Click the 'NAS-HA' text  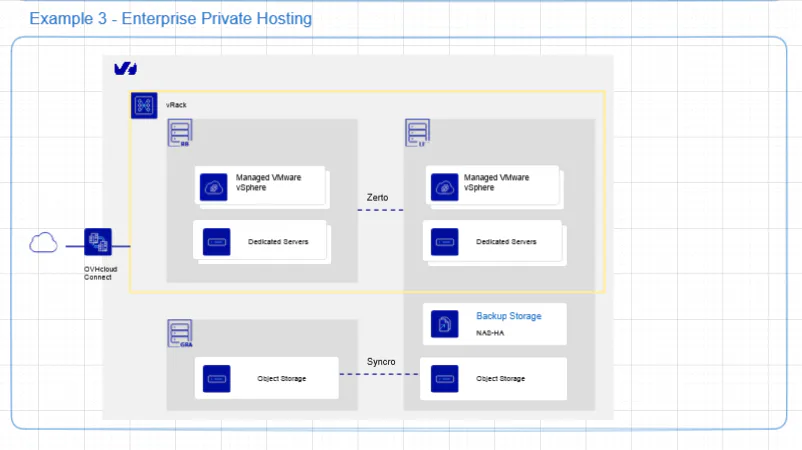490,333
